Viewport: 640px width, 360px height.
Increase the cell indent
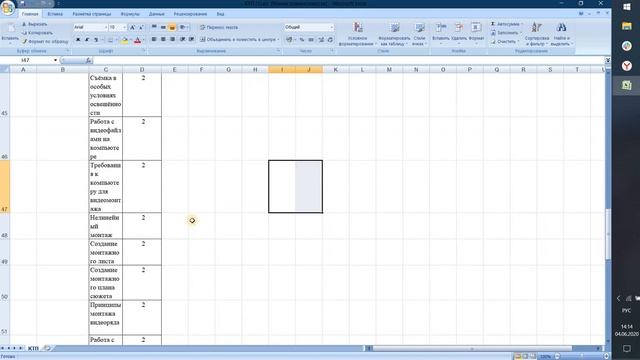pos(191,39)
